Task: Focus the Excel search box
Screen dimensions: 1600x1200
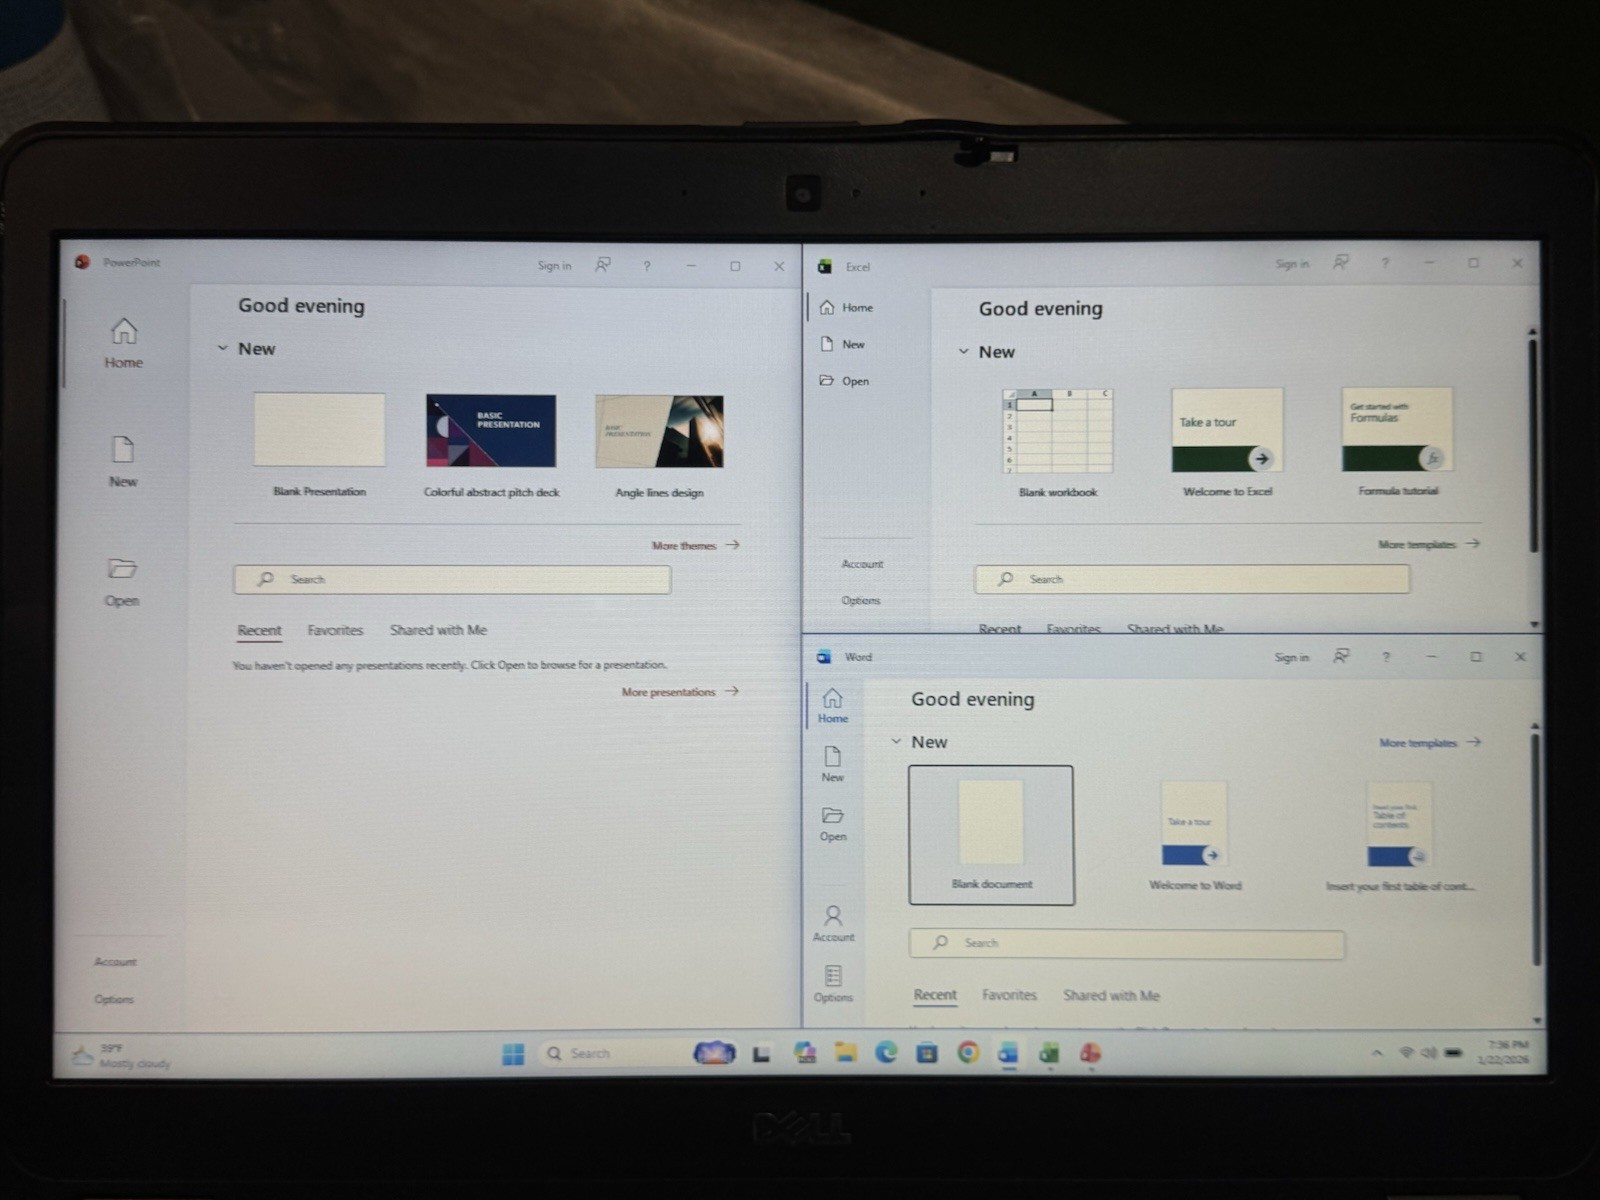Action: 1192,579
